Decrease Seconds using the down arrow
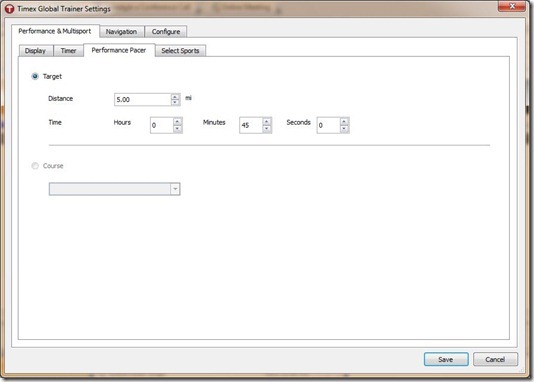This screenshot has height=382, width=534. (x=344, y=129)
